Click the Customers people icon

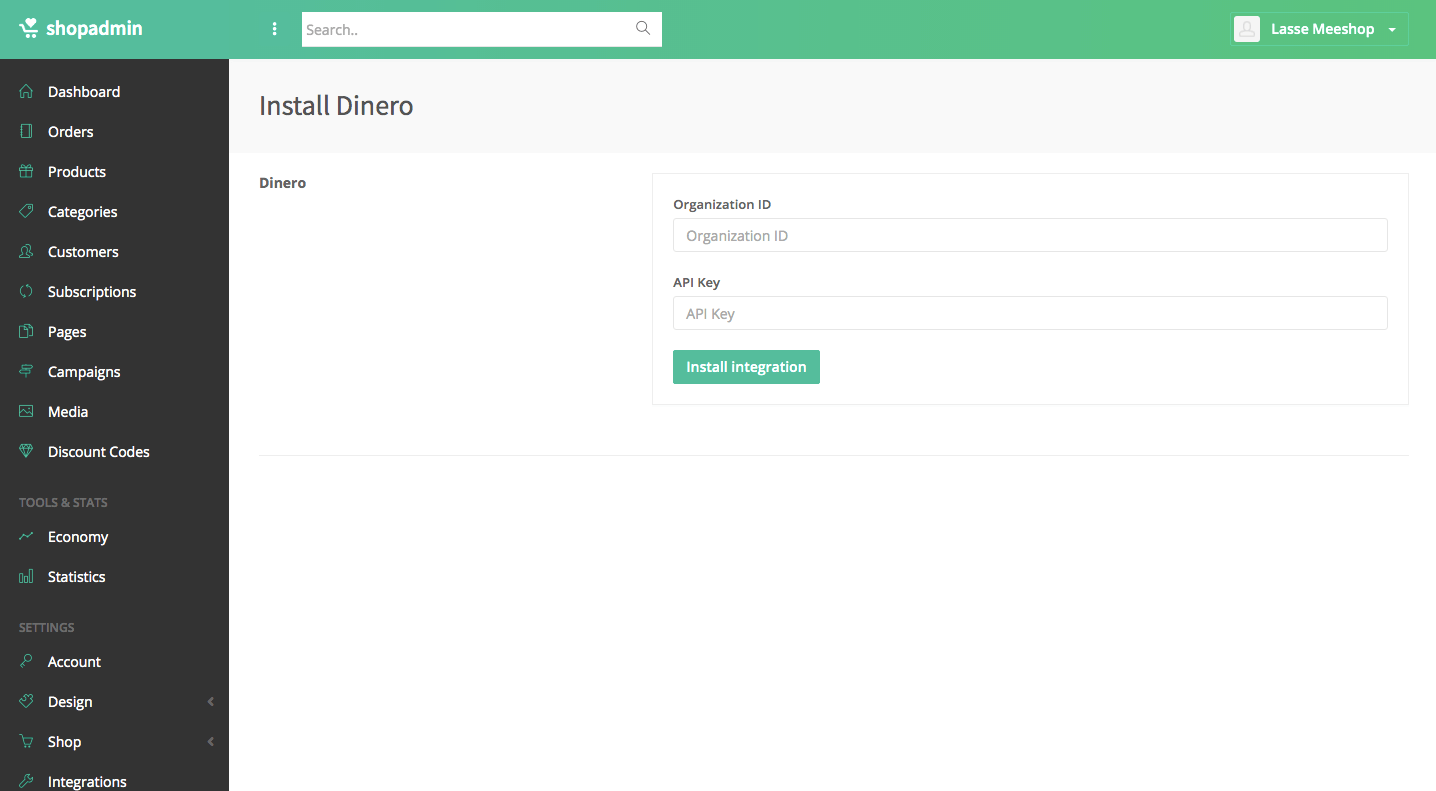(27, 251)
